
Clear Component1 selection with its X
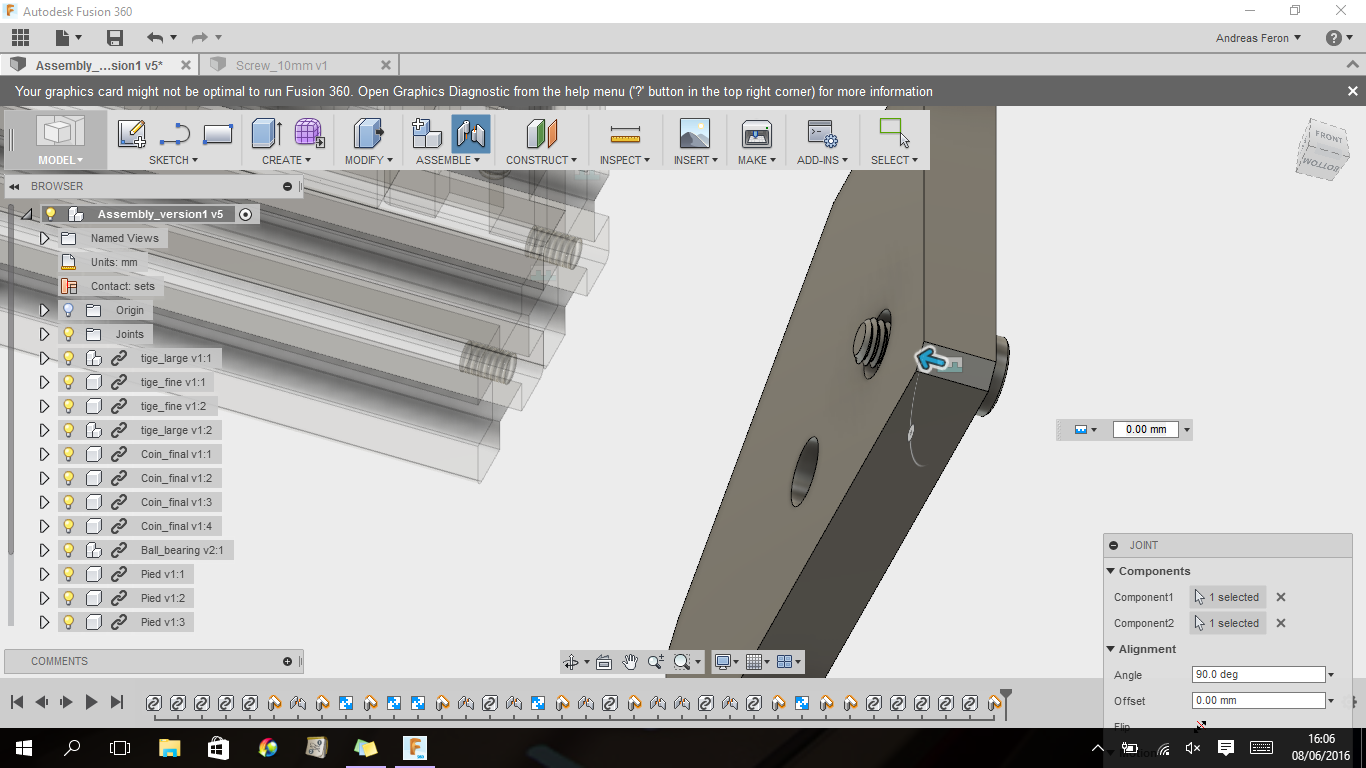click(1281, 597)
